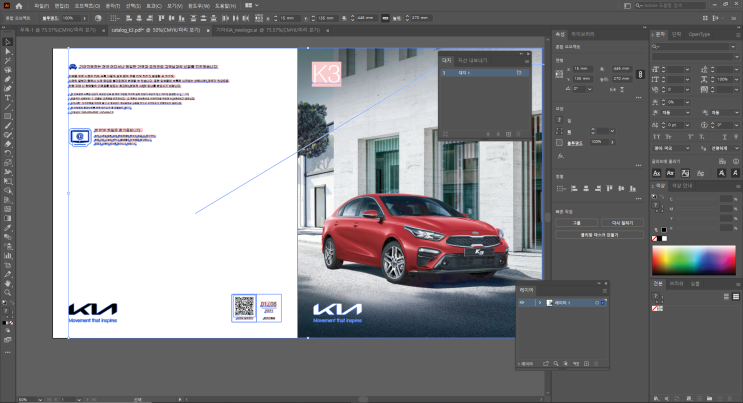The width and height of the screenshot is (743, 403).
Task: Click the X position input field in control bar
Action: point(290,18)
